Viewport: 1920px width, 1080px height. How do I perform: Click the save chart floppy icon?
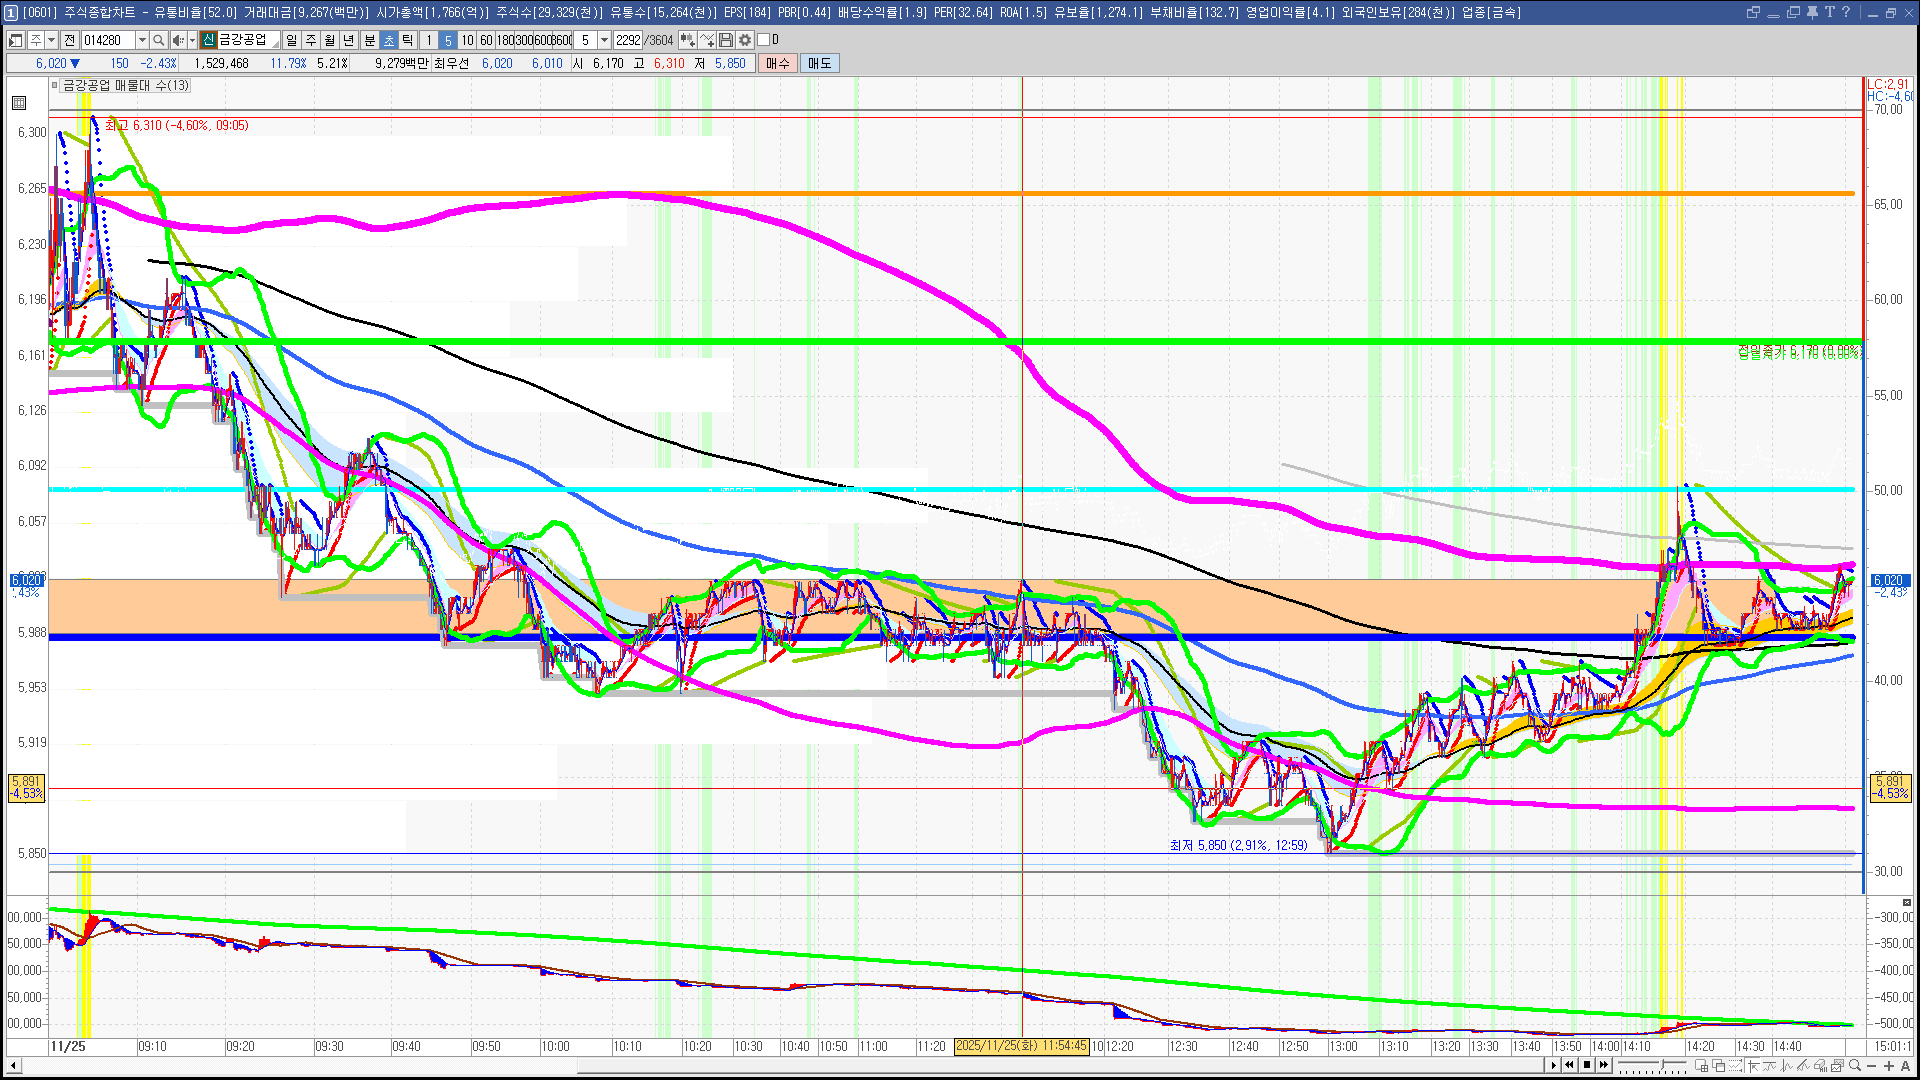pyautogui.click(x=726, y=40)
